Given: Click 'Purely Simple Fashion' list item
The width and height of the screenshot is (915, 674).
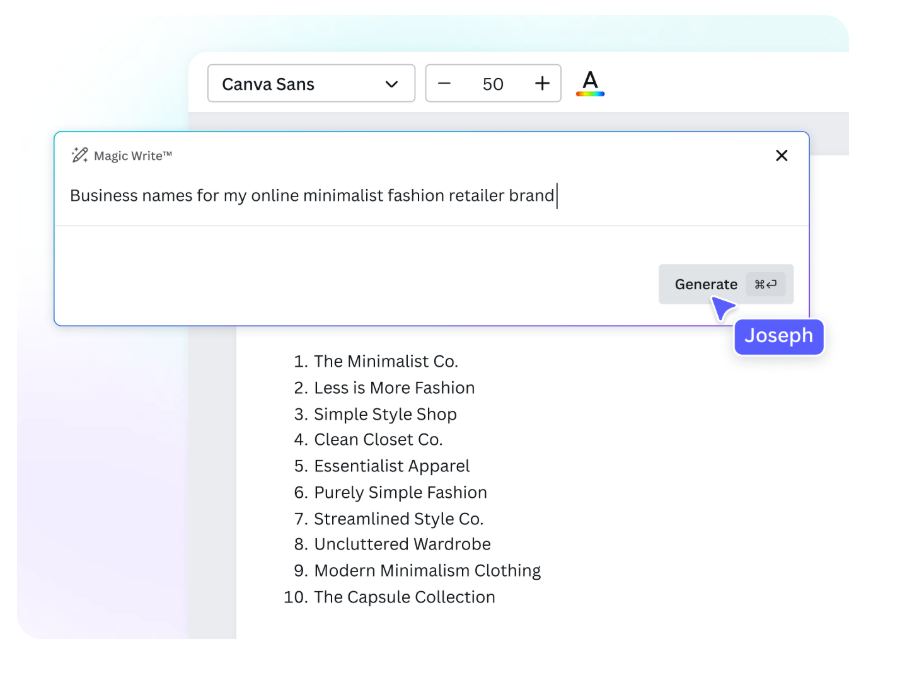Looking at the screenshot, I should pos(400,492).
